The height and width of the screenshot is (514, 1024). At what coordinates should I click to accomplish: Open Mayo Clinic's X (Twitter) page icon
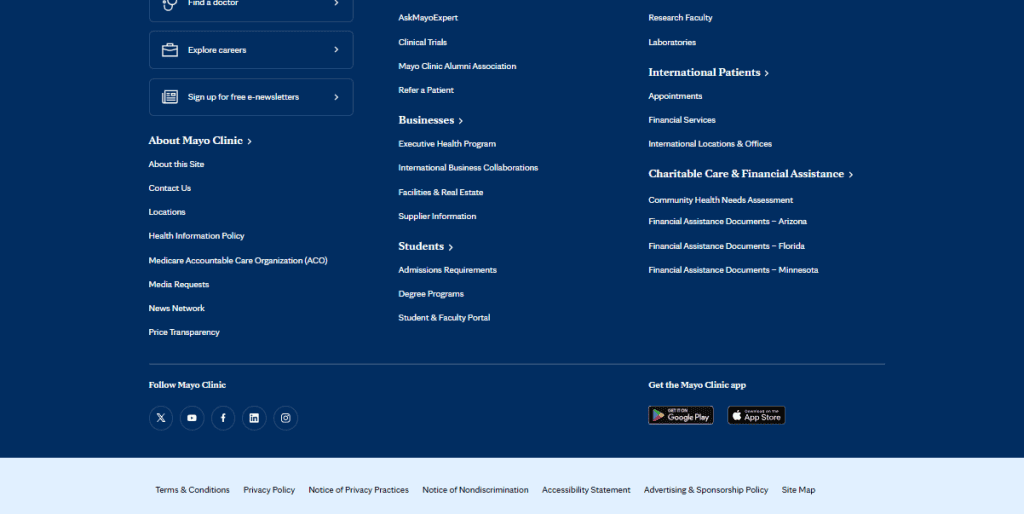pos(161,418)
